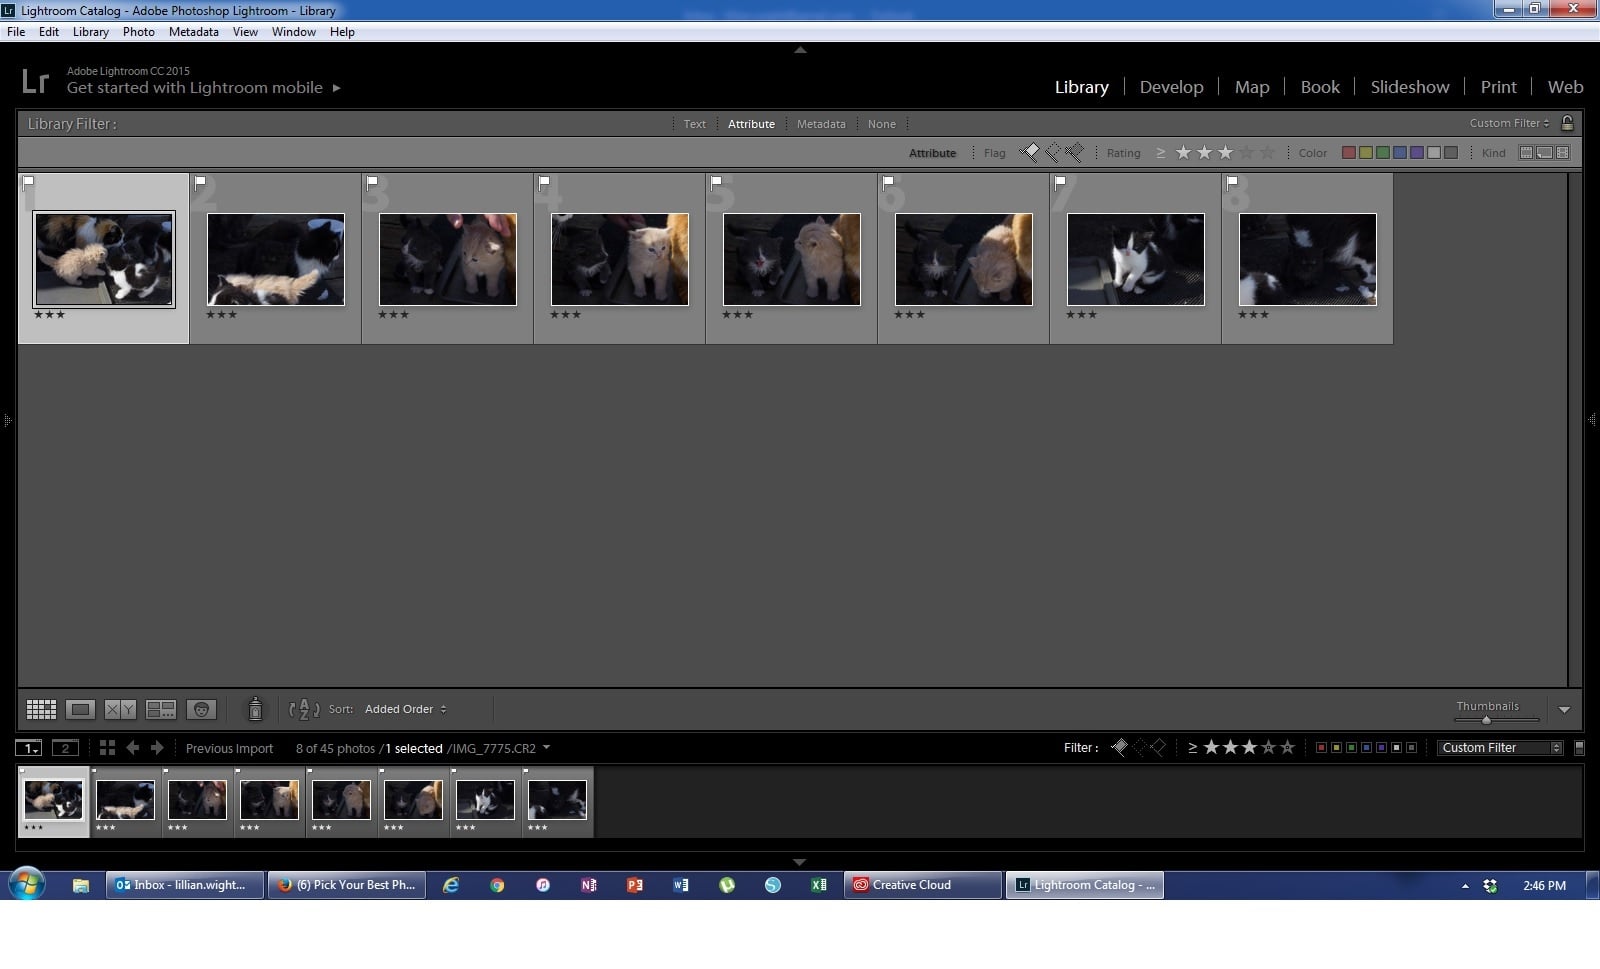Open Word from the taskbar
Image resolution: width=1600 pixels, height=969 pixels.
[680, 885]
